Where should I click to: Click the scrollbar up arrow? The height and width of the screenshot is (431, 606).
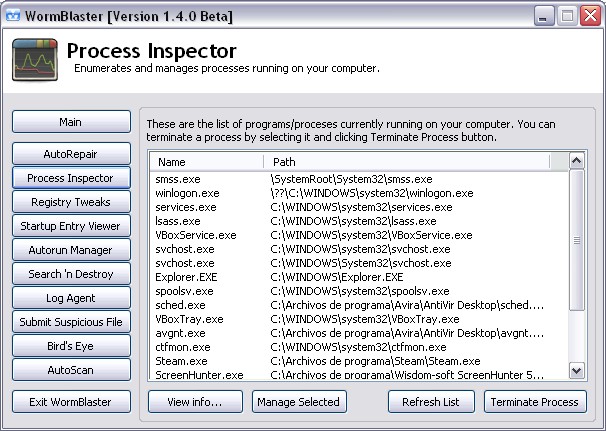pyautogui.click(x=577, y=161)
